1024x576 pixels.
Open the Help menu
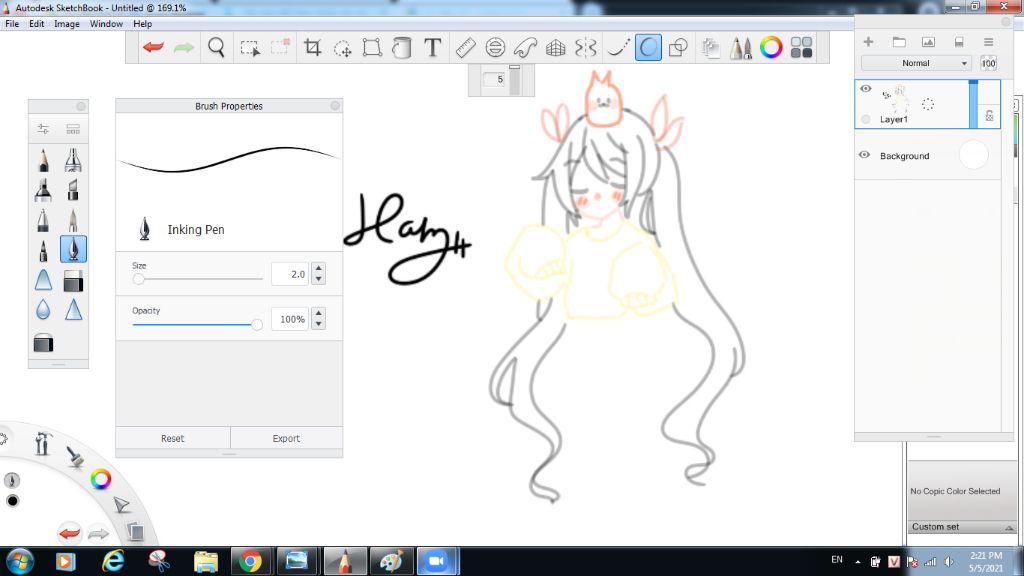[x=142, y=24]
